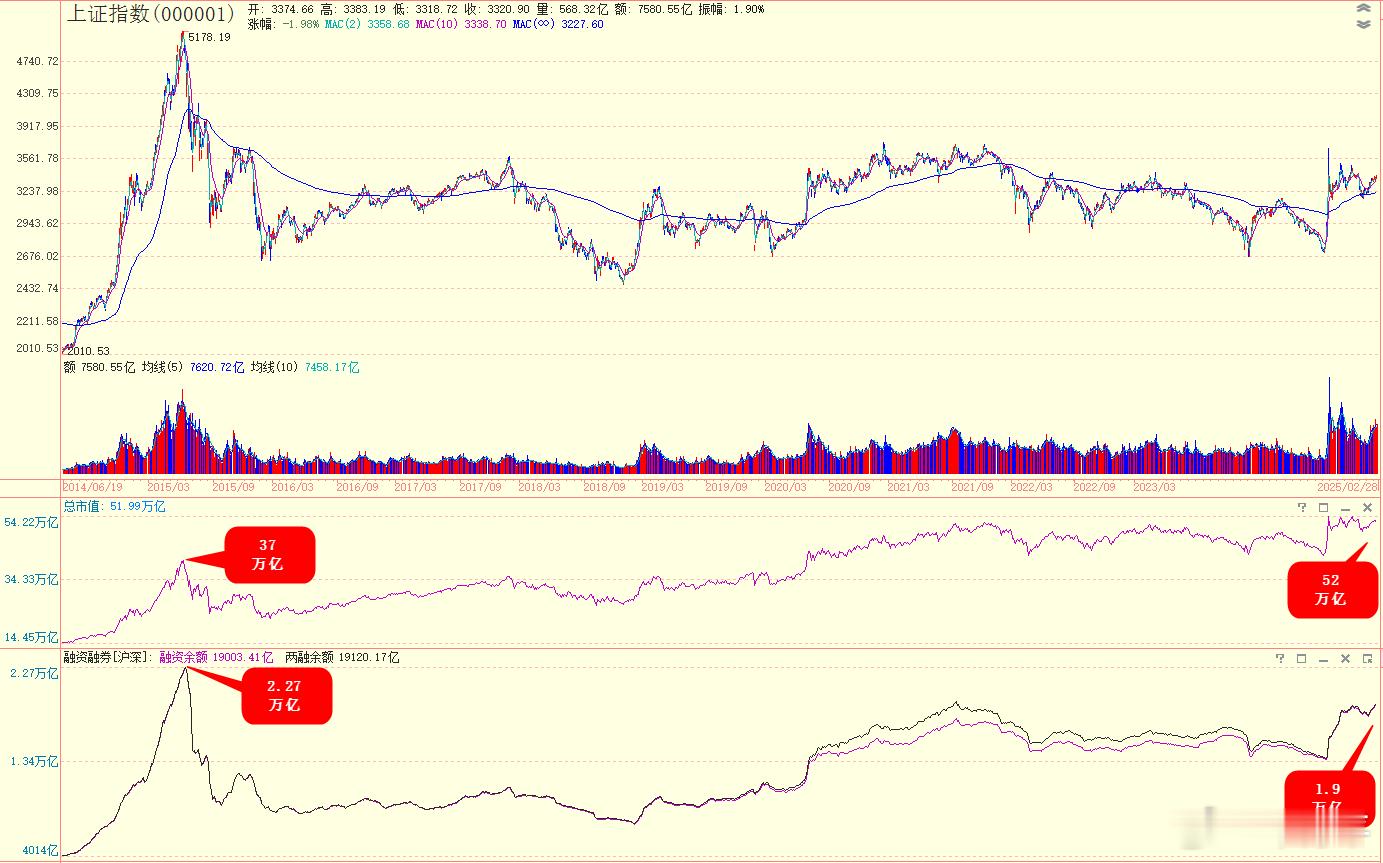The height and width of the screenshot is (863, 1383).
Task: Click the 开: 3374.66 open price
Action: 281,9
